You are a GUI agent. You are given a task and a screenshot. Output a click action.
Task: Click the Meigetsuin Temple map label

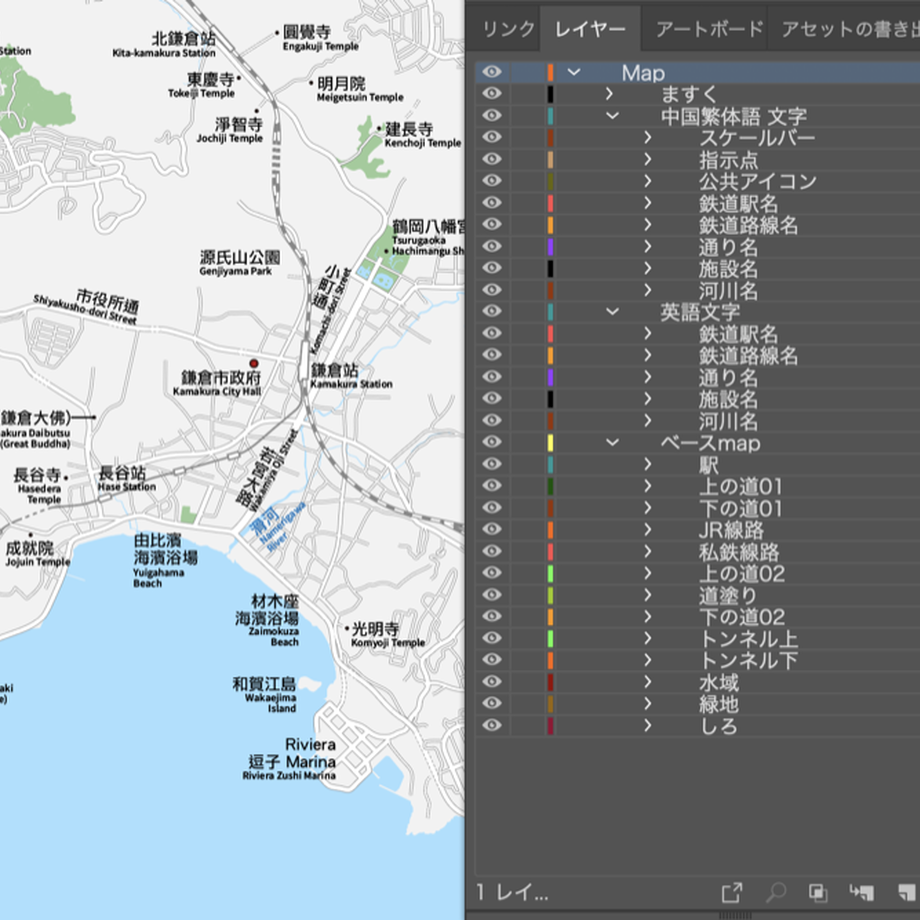tap(360, 97)
